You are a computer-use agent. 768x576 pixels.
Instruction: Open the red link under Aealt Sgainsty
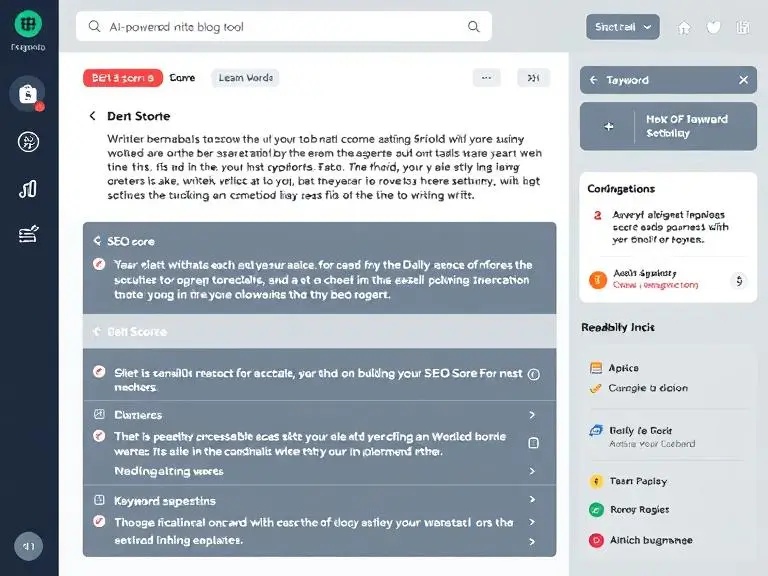click(x=655, y=285)
